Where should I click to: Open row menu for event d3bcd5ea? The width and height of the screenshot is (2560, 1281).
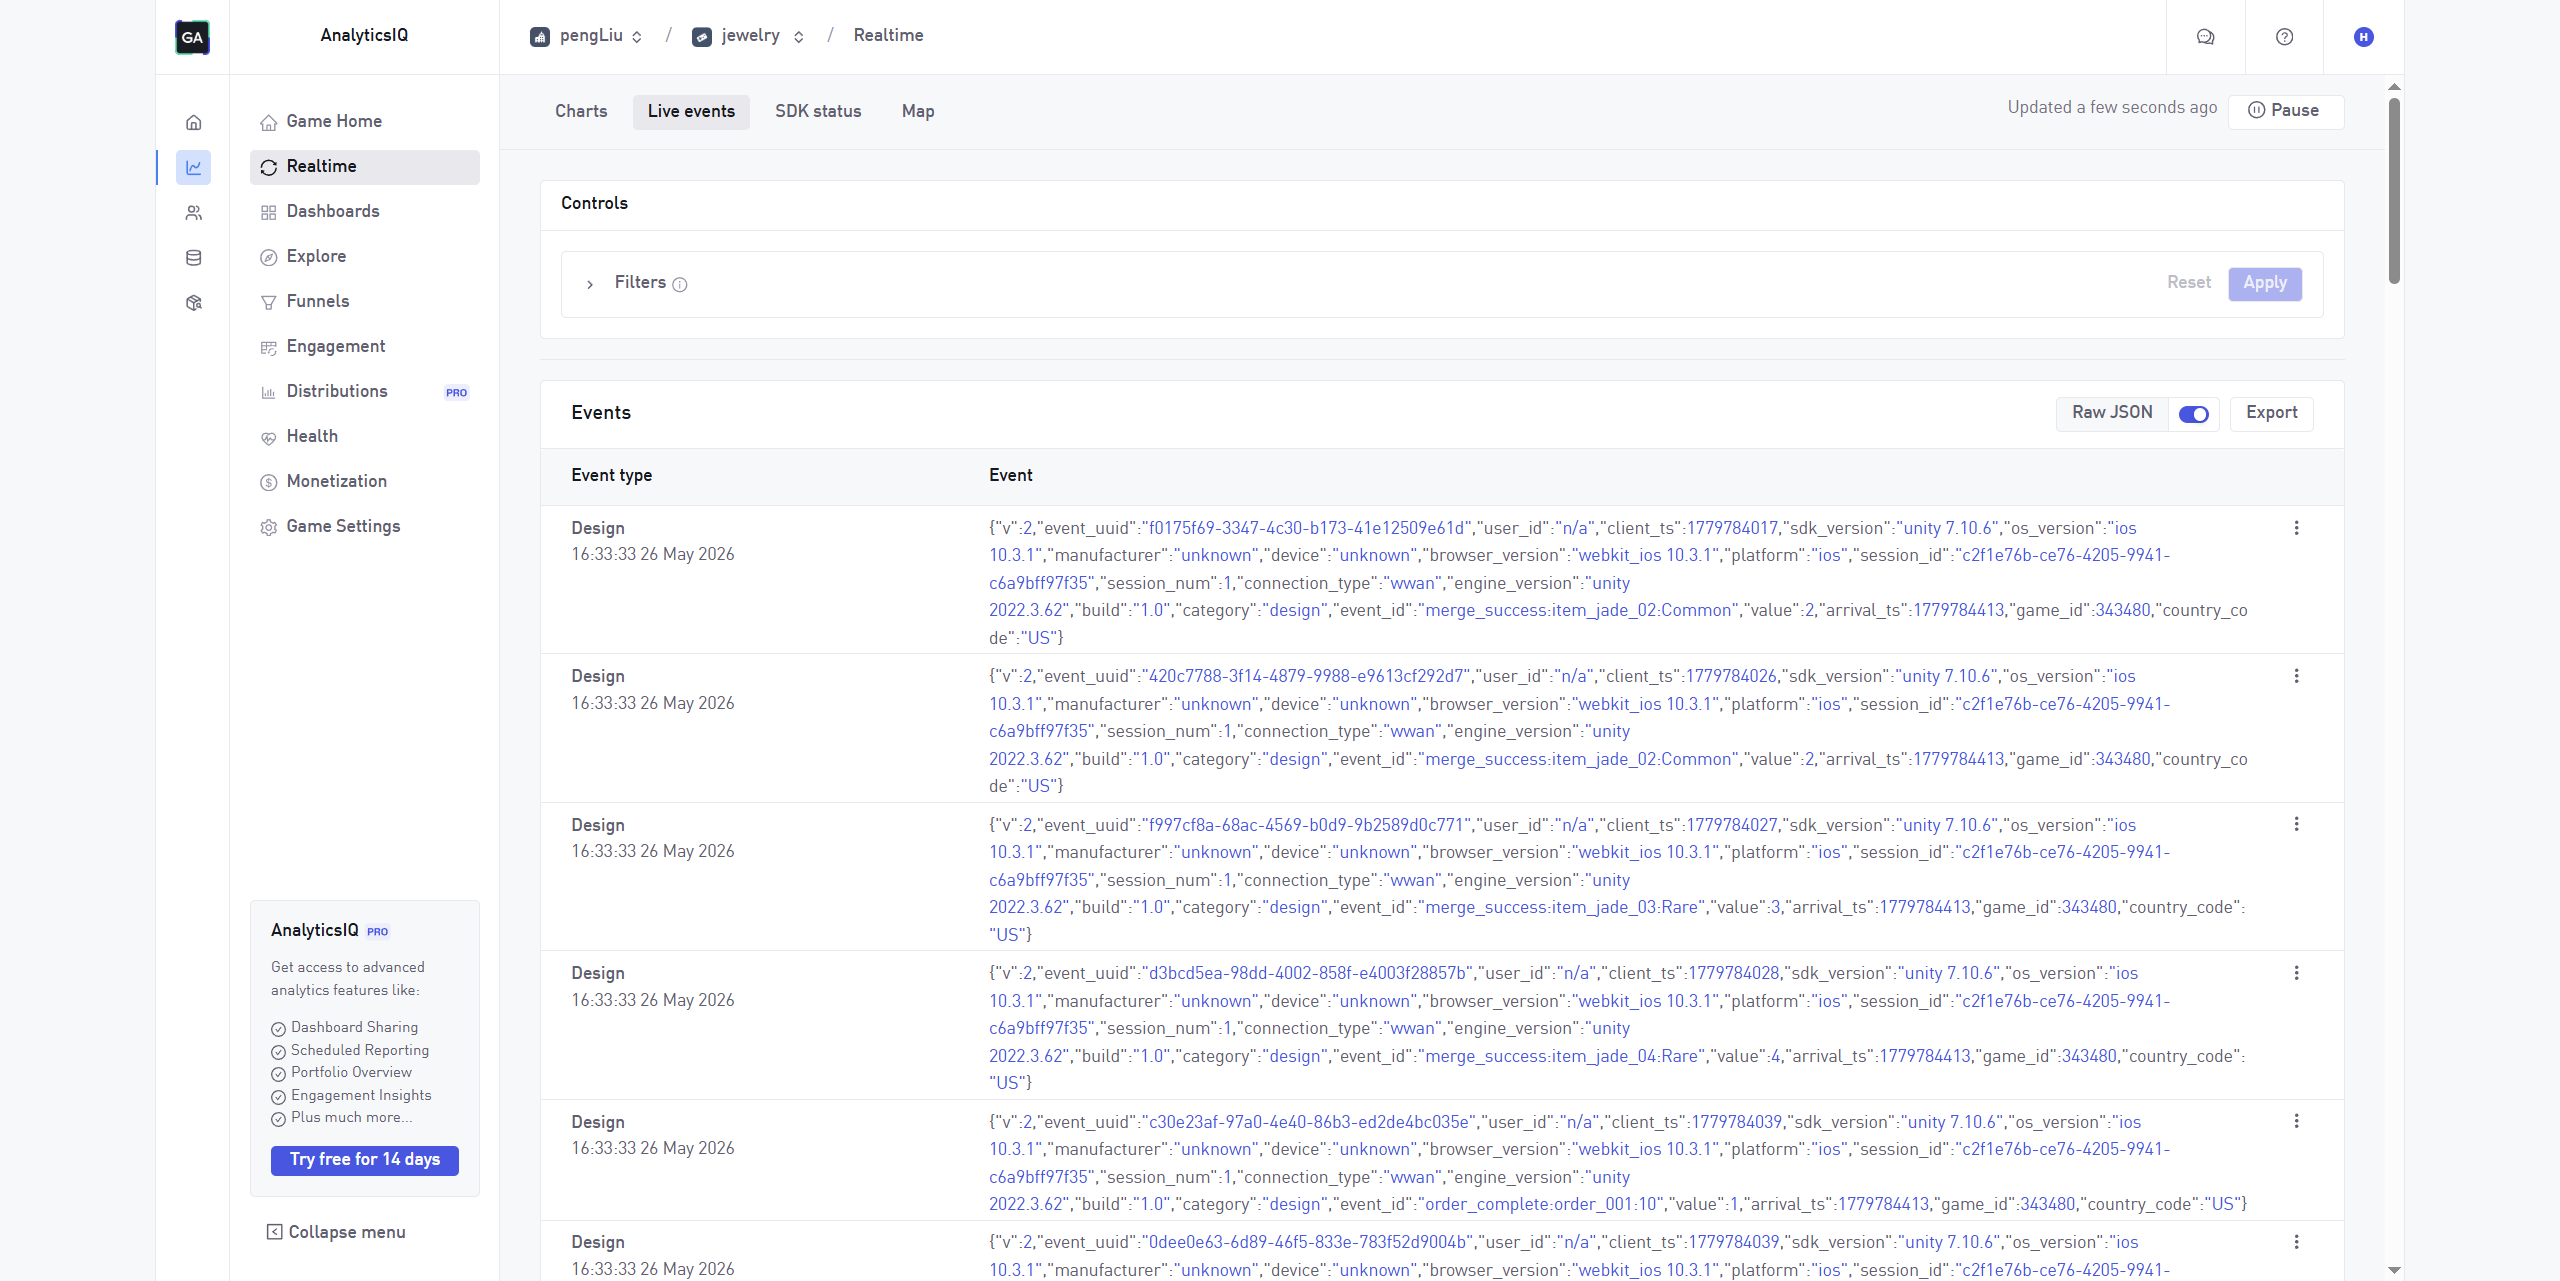tap(2296, 973)
